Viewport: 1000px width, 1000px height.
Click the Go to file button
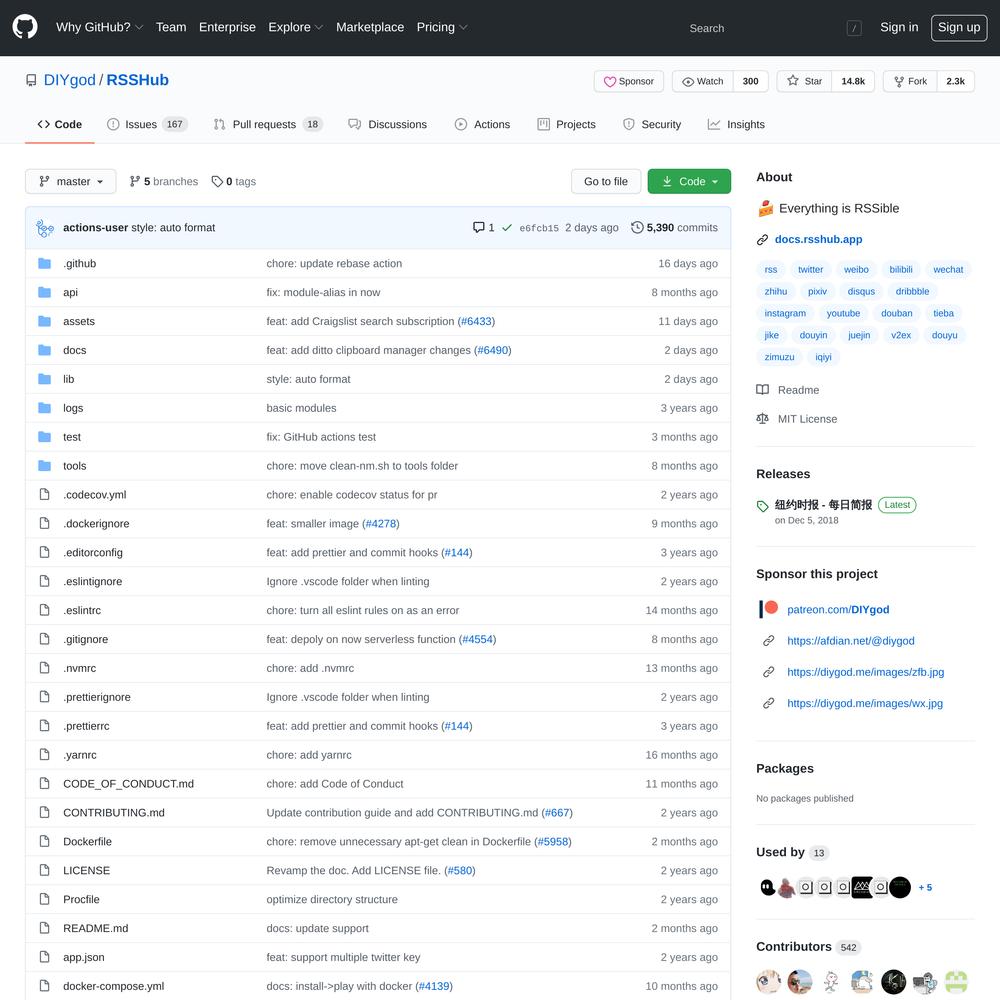tap(606, 181)
